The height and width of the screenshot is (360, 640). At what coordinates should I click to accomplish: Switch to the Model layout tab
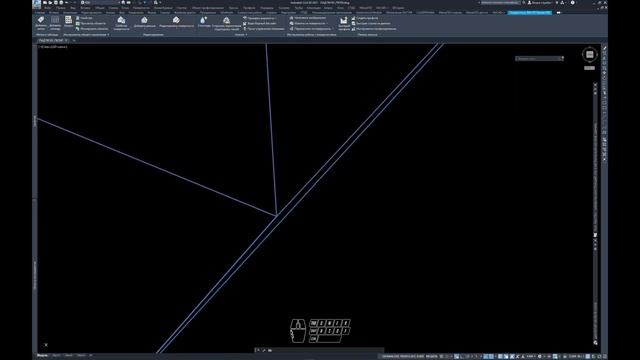pos(42,356)
